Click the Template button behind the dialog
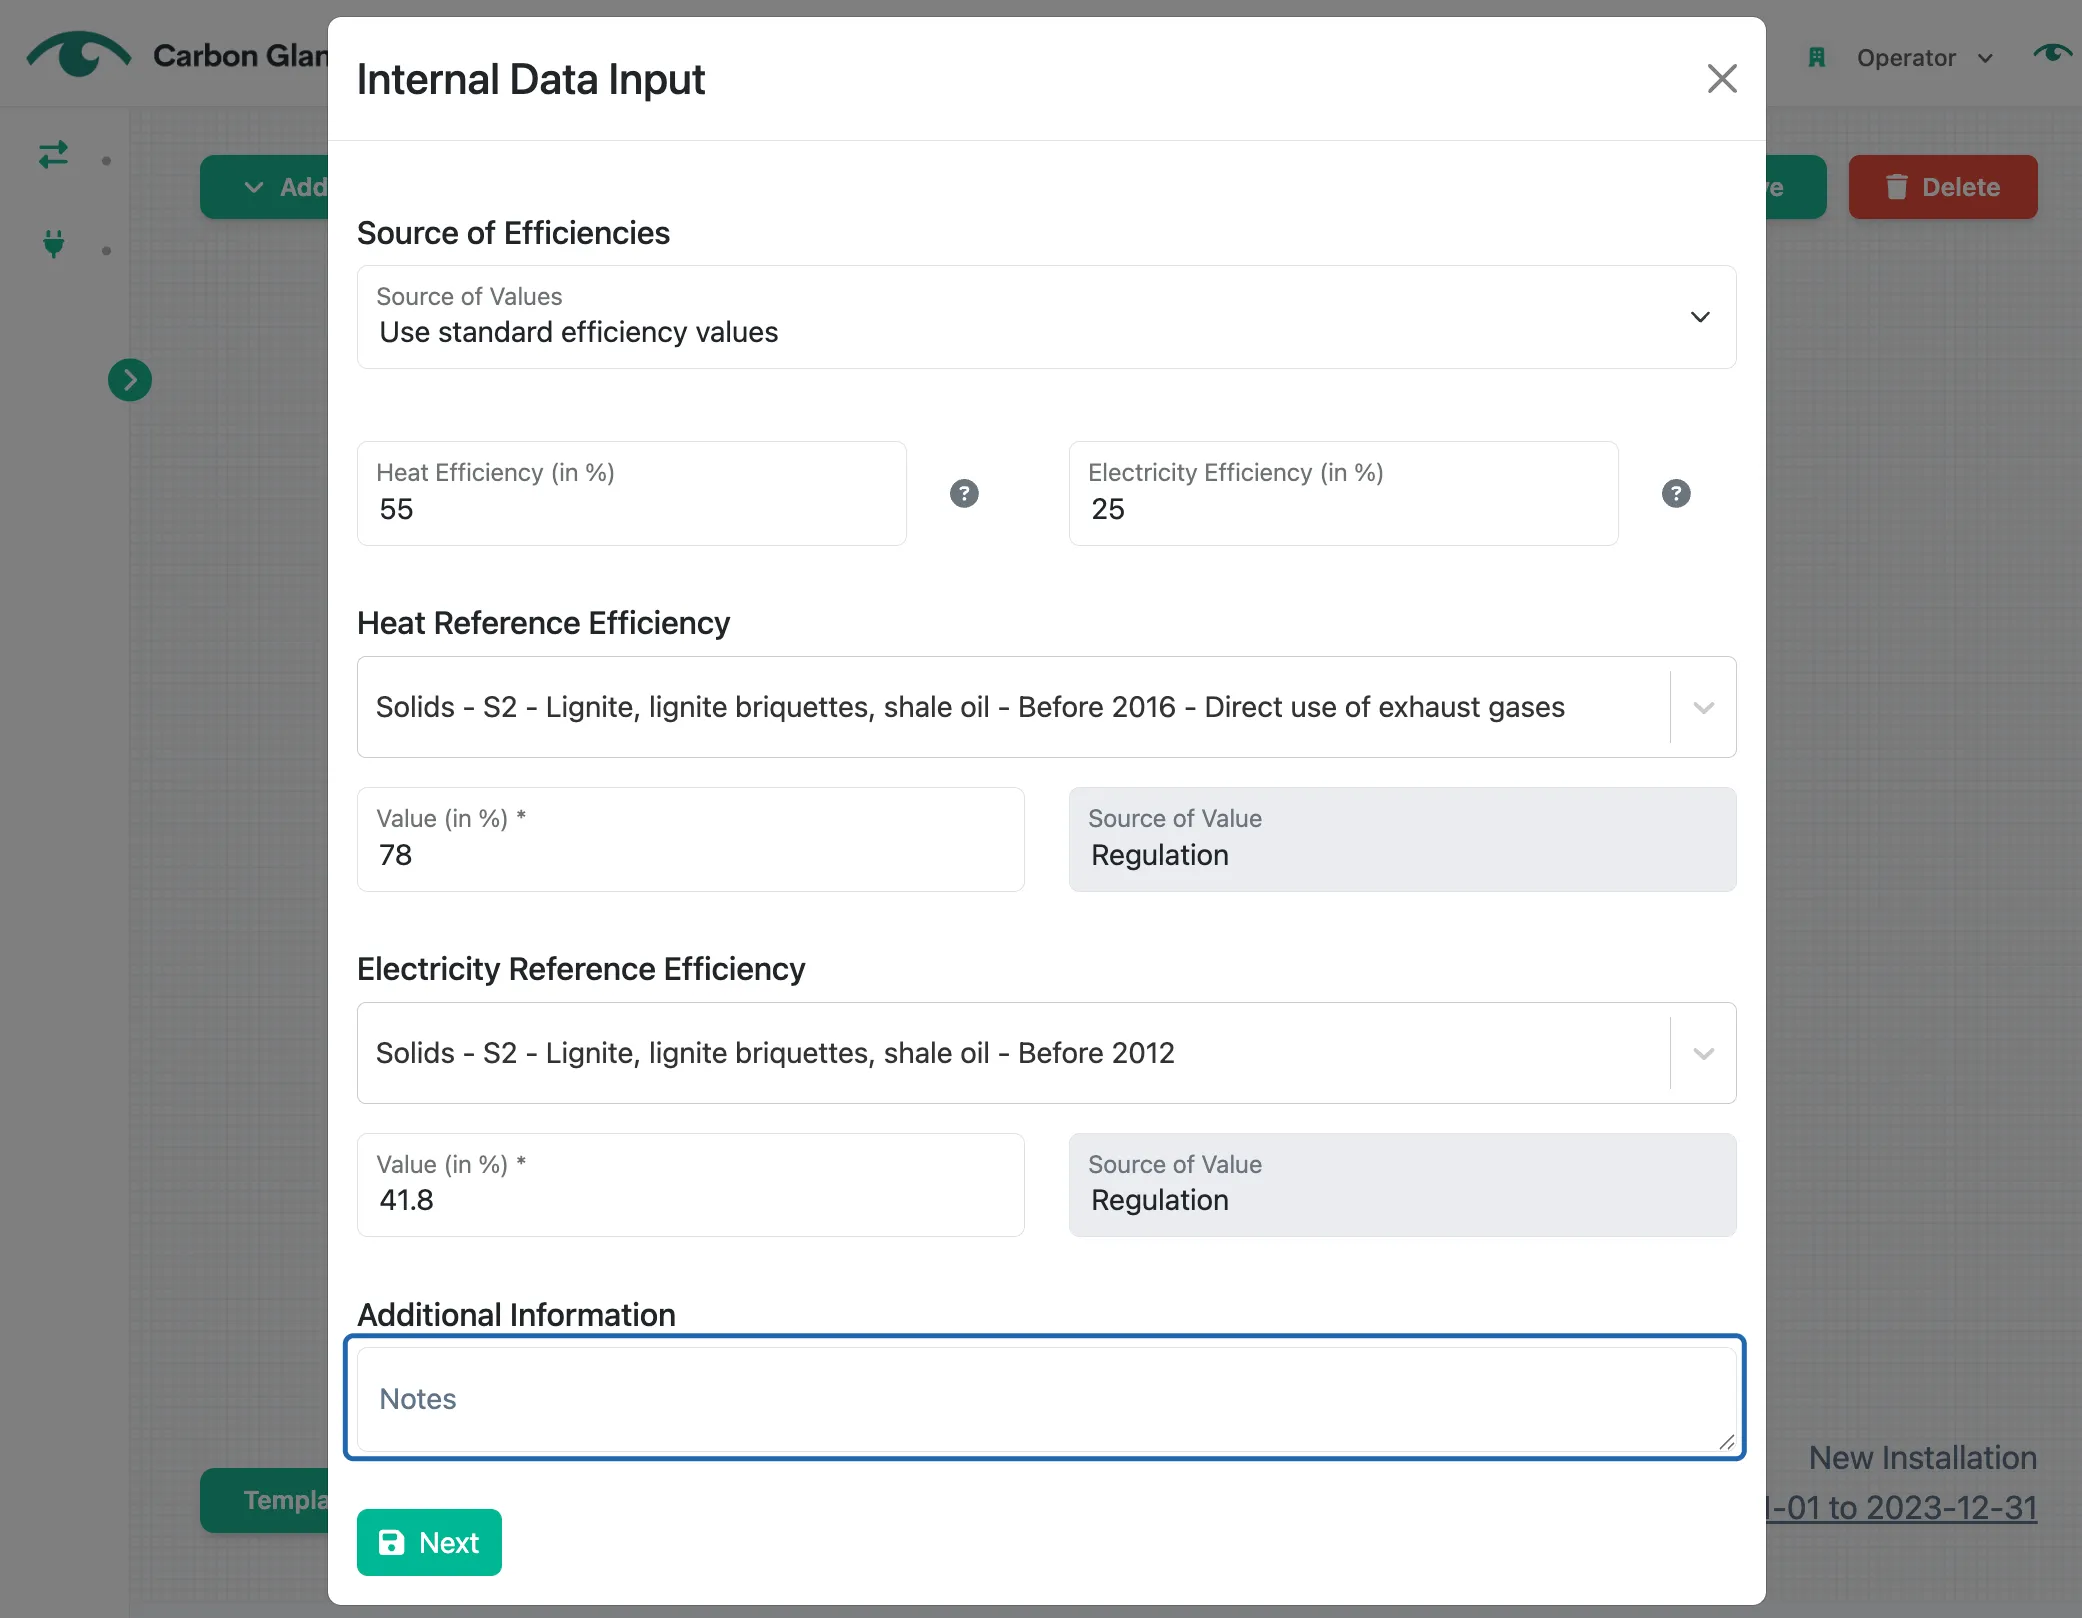 click(265, 1500)
